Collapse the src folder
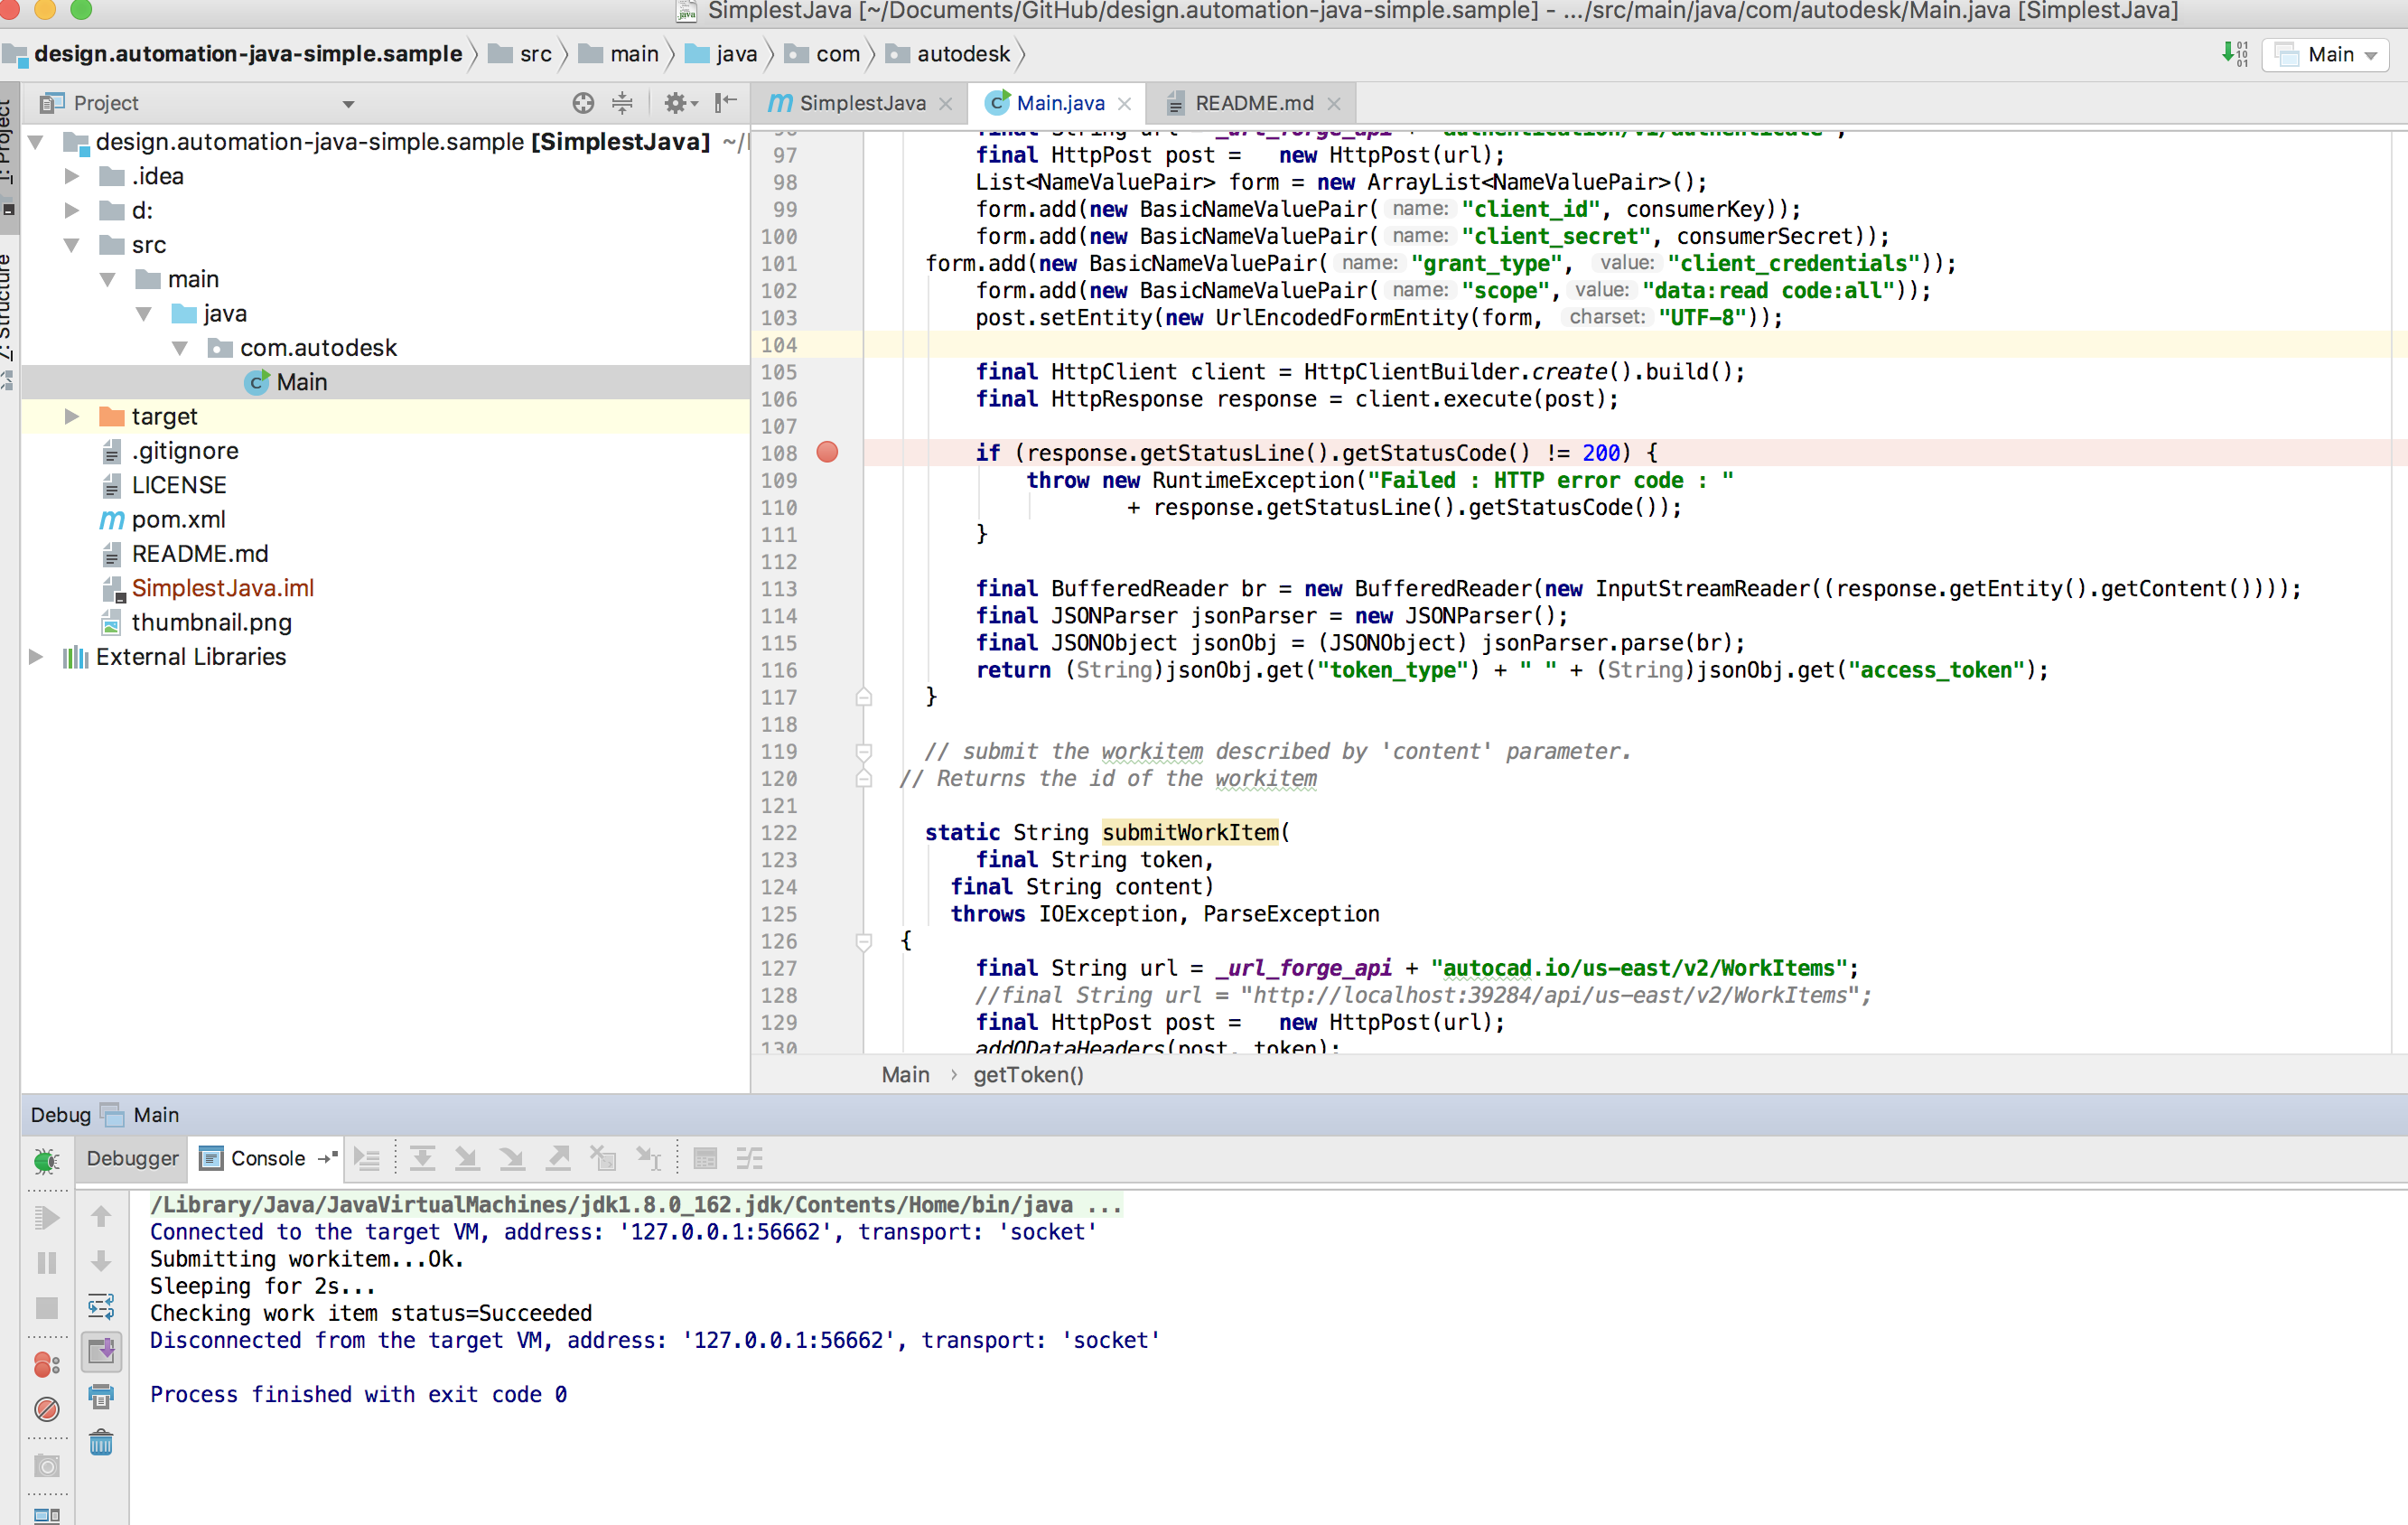The image size is (2408, 1525). tap(72, 245)
